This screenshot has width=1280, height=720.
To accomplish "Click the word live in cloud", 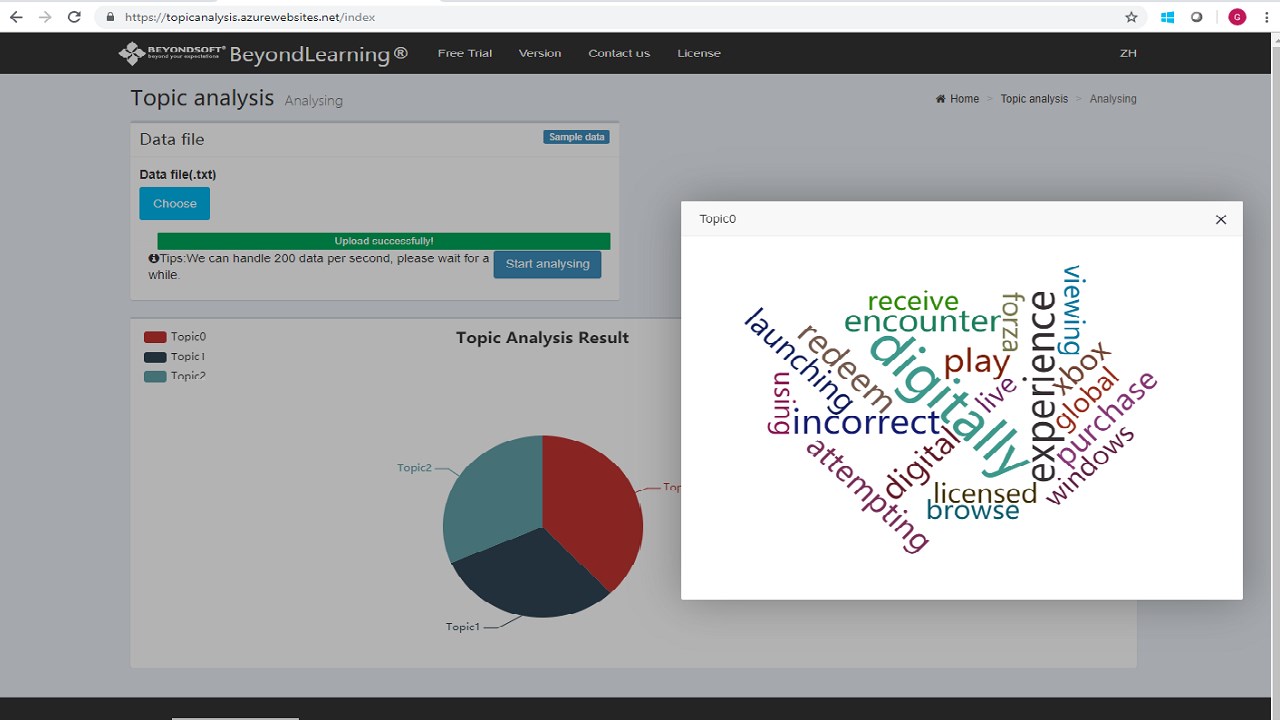I will click(995, 393).
